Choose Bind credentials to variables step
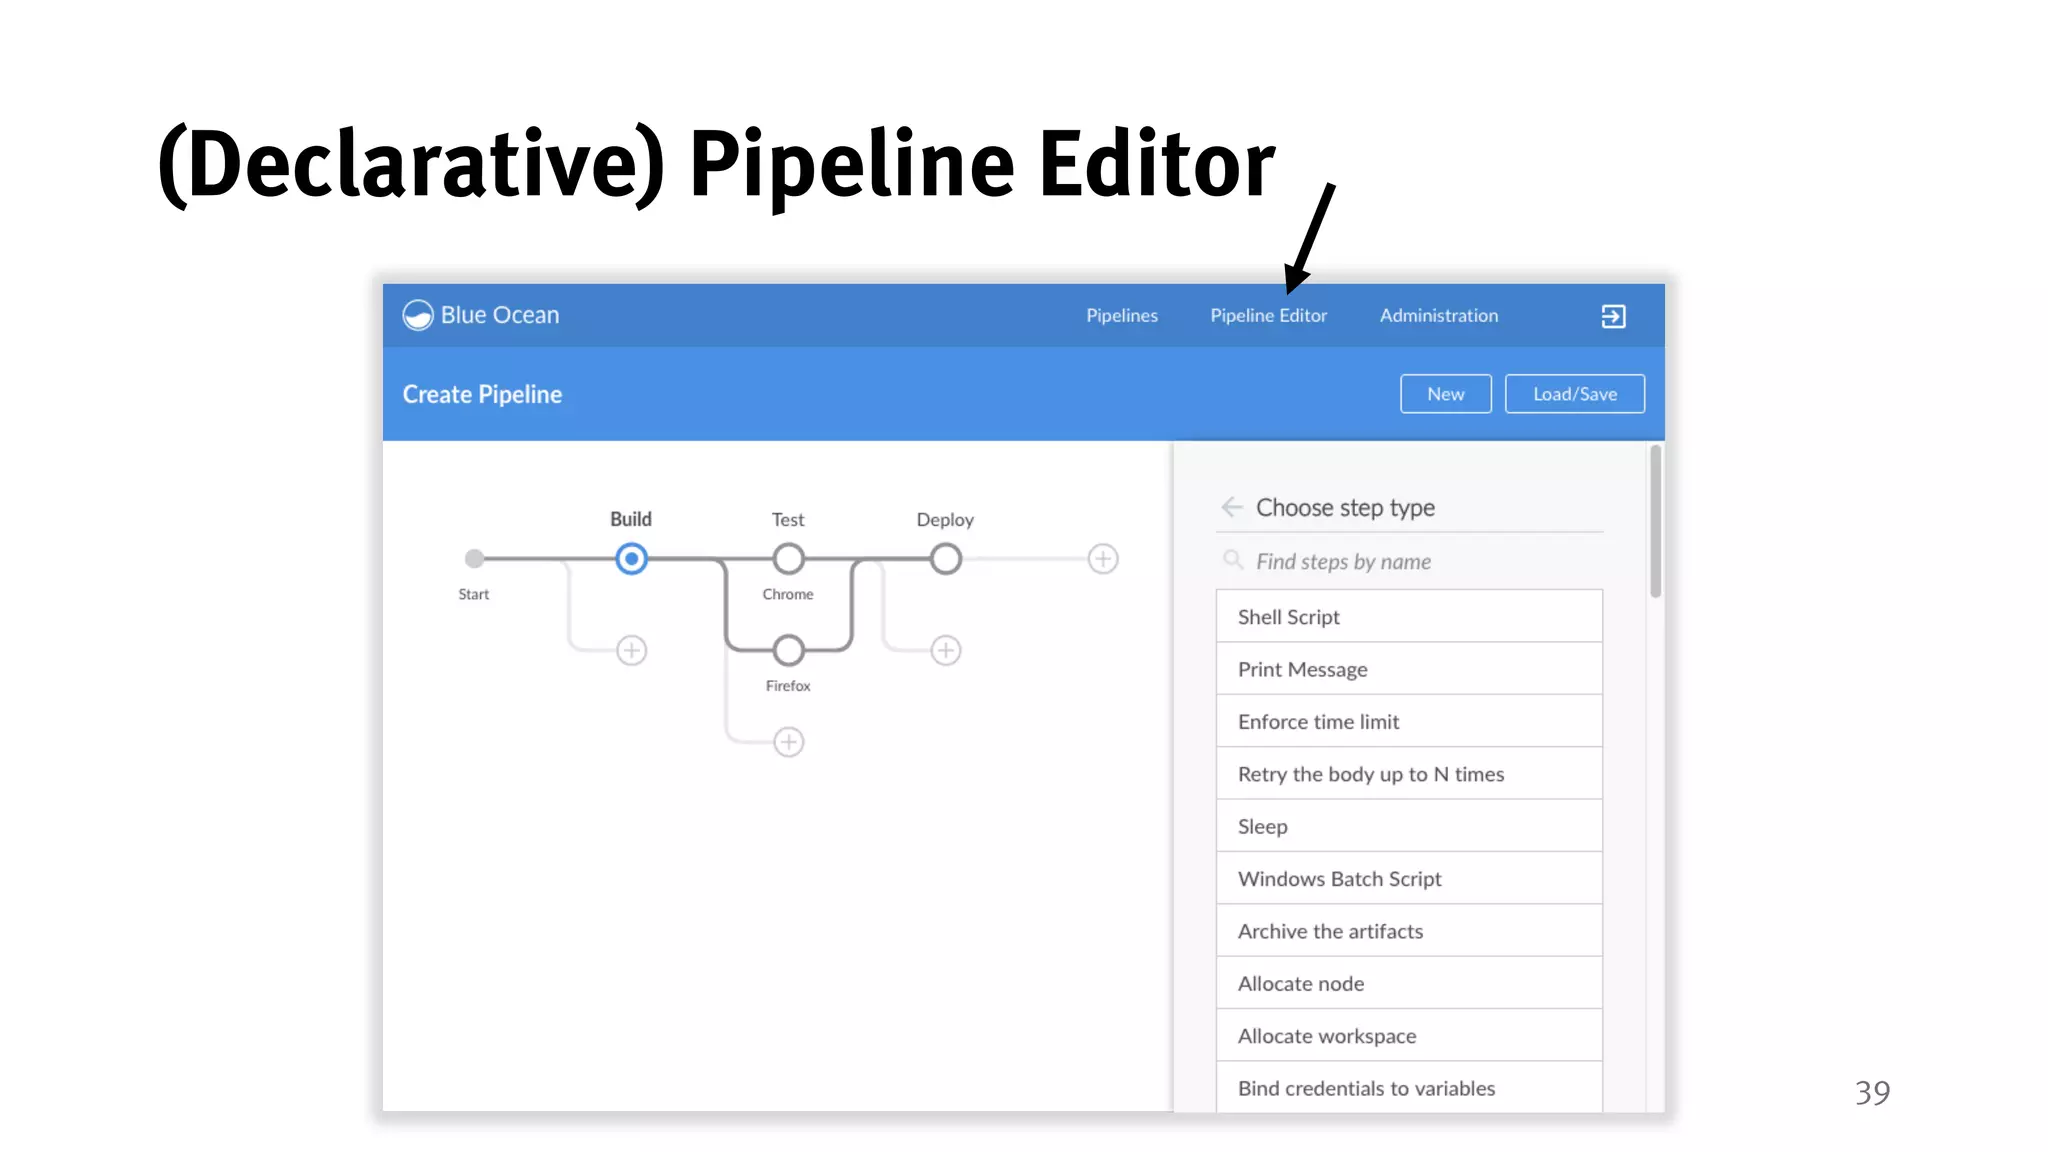Image resolution: width=2048 pixels, height=1152 pixels. coord(1409,1087)
